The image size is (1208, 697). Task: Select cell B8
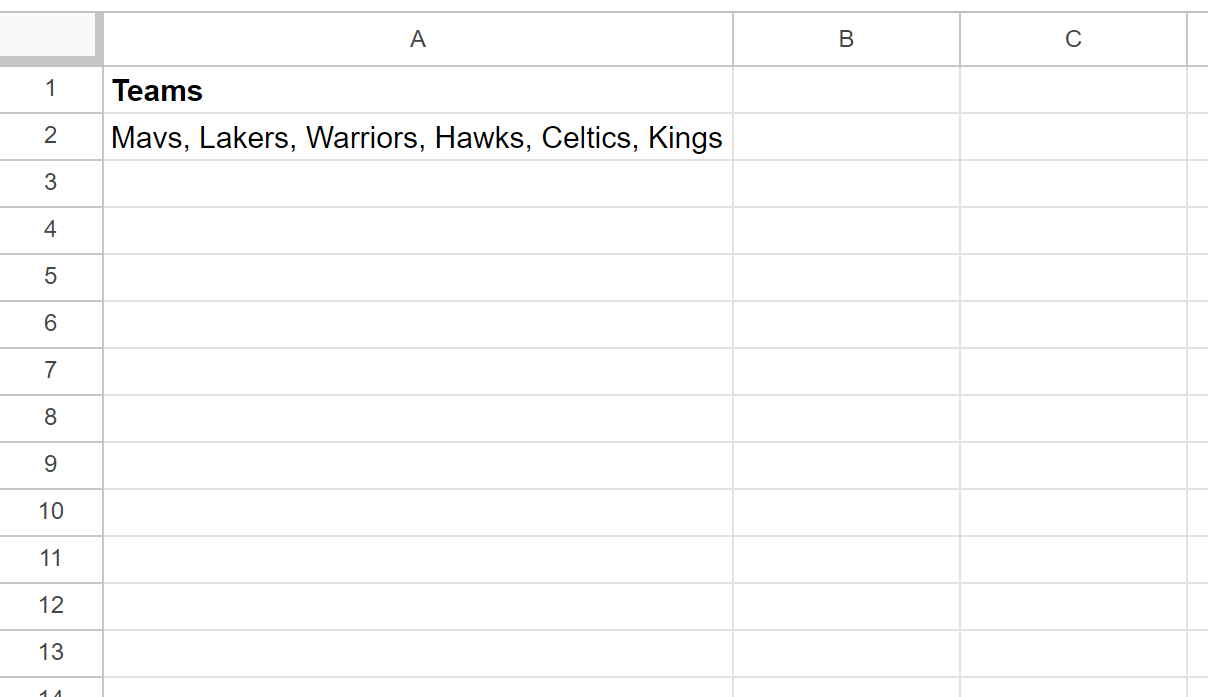846,418
